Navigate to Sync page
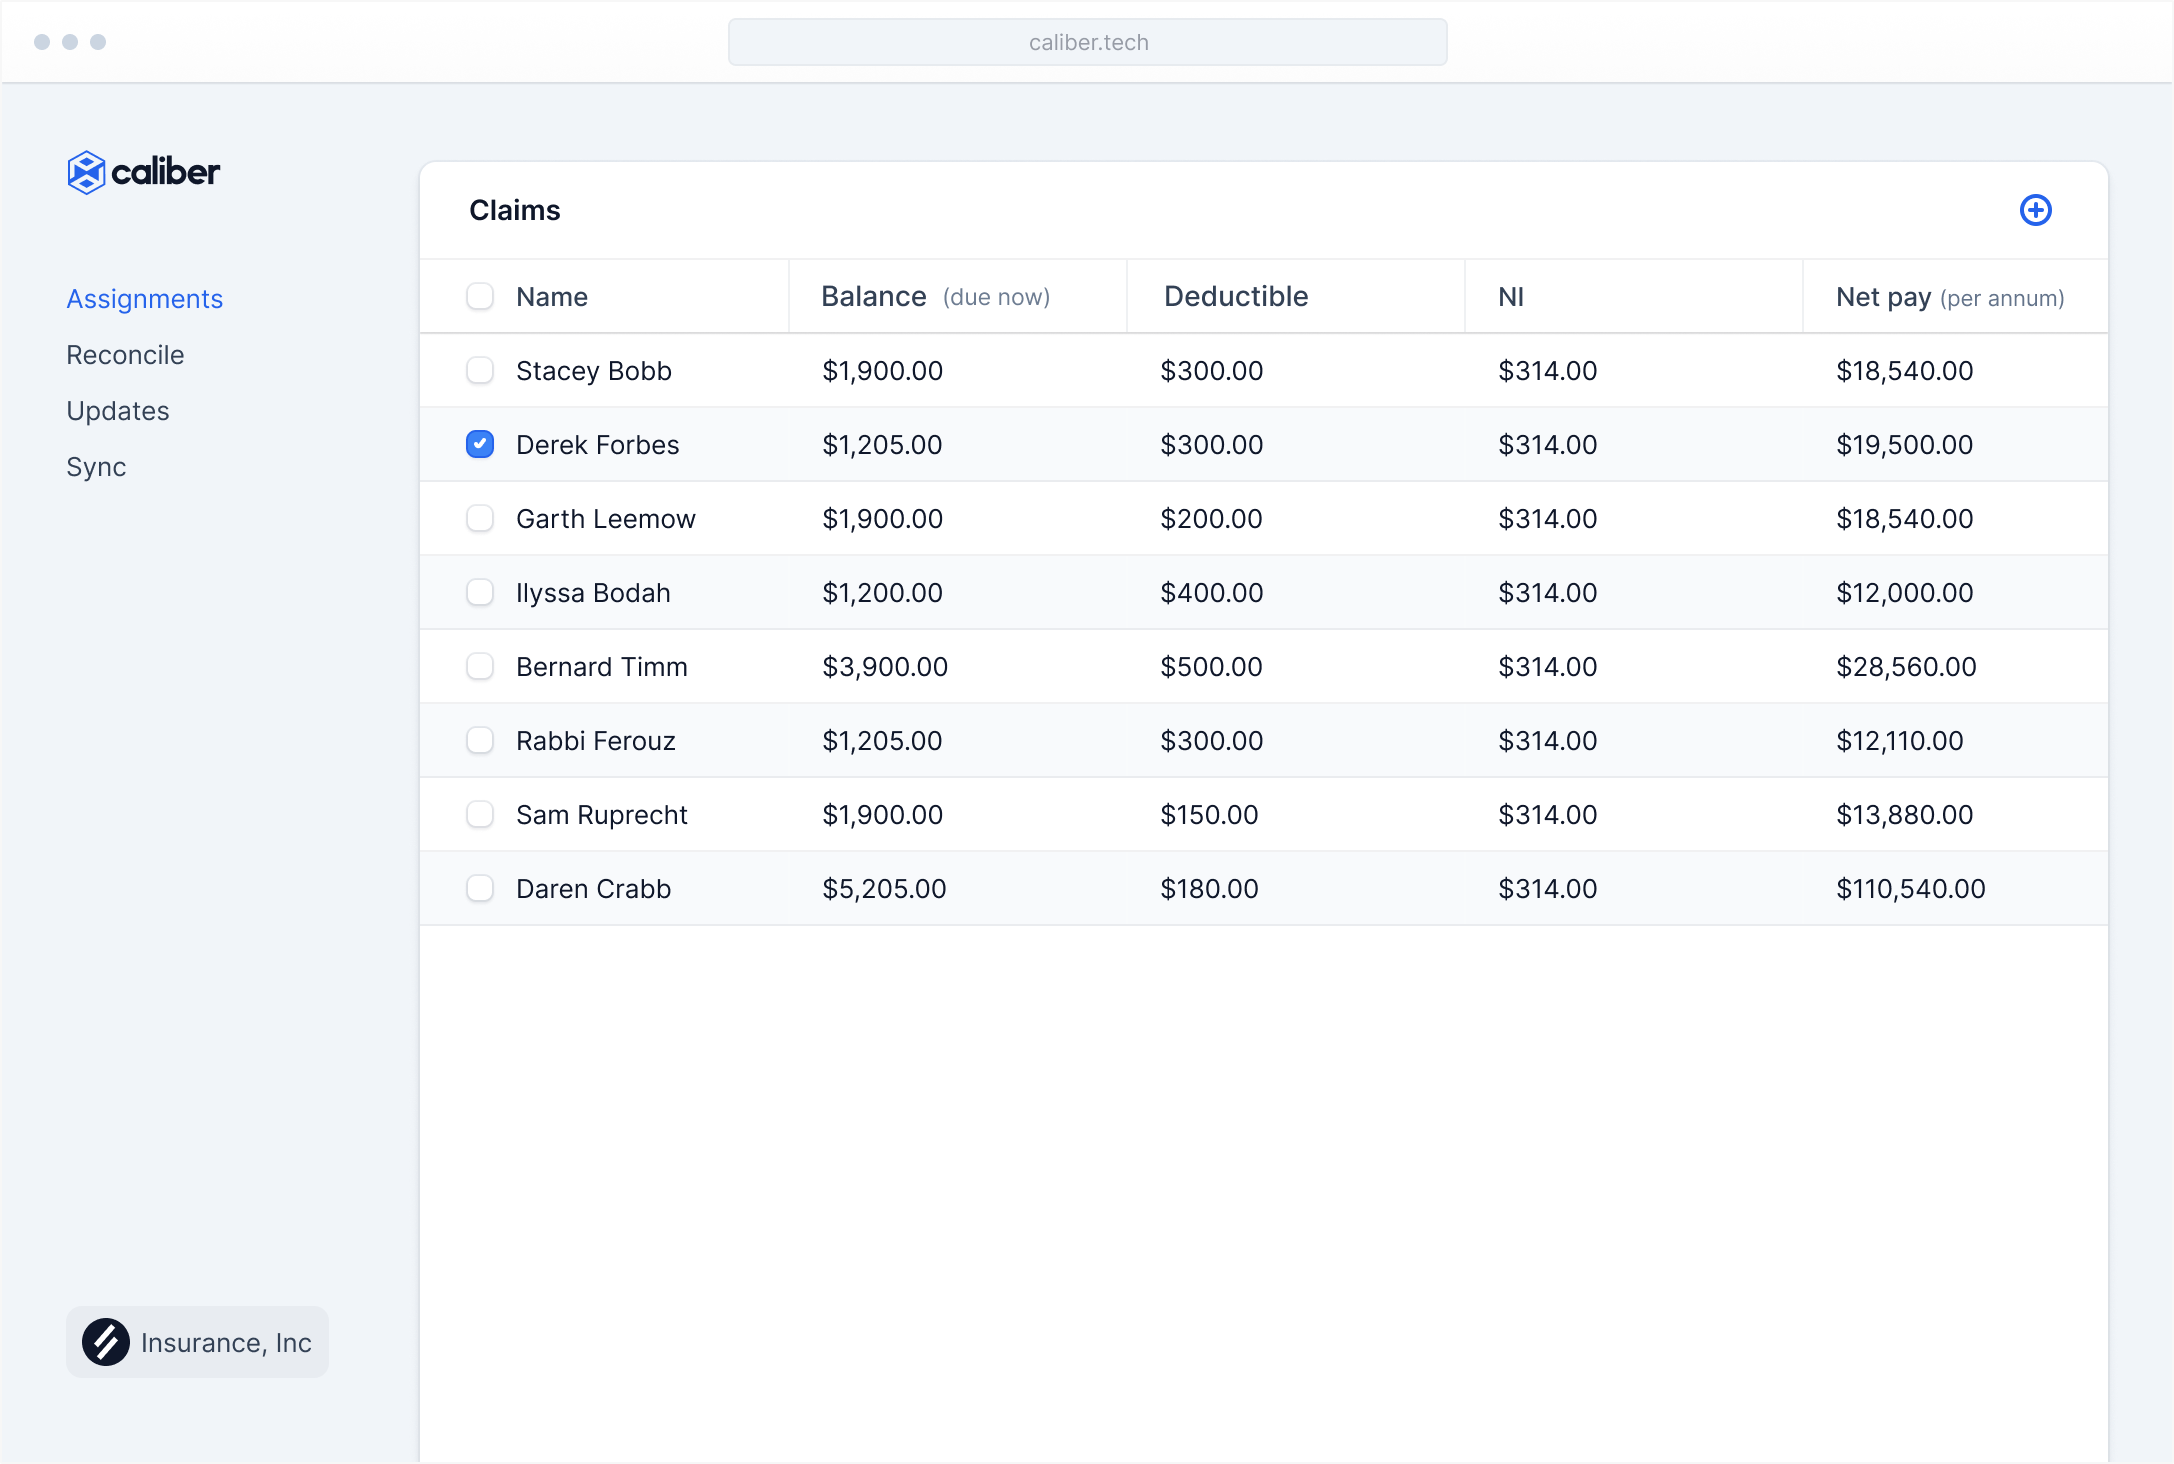Screen dimensions: 2174x1464 [96, 467]
